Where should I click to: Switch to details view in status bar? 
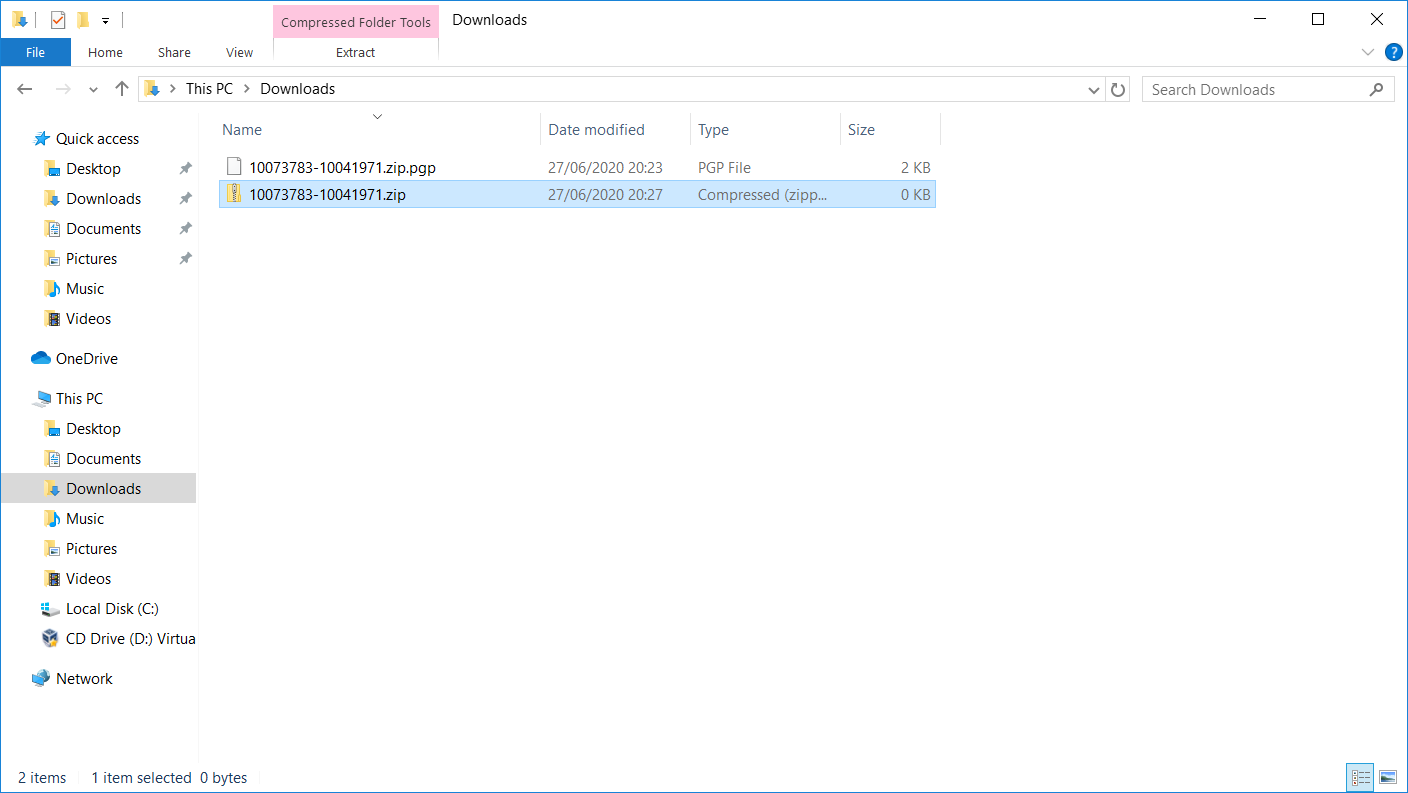coord(1360,777)
